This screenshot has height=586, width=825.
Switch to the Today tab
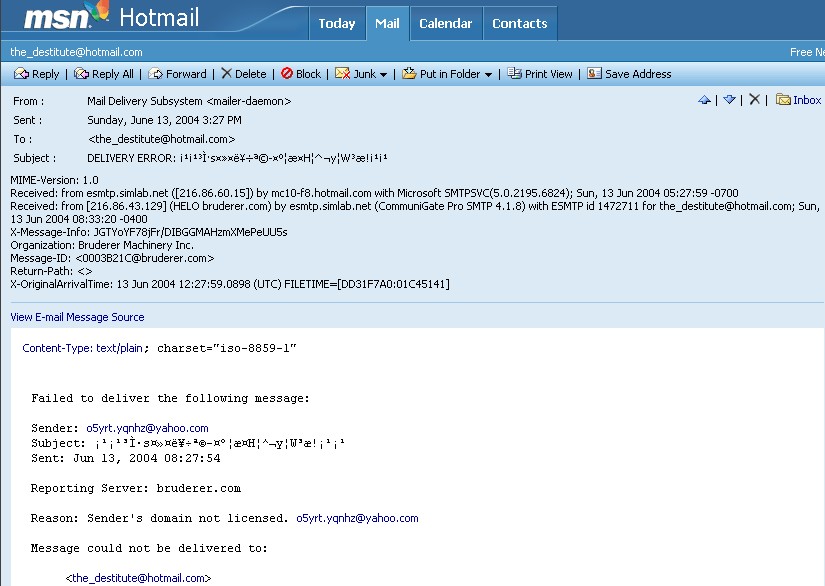(x=337, y=23)
